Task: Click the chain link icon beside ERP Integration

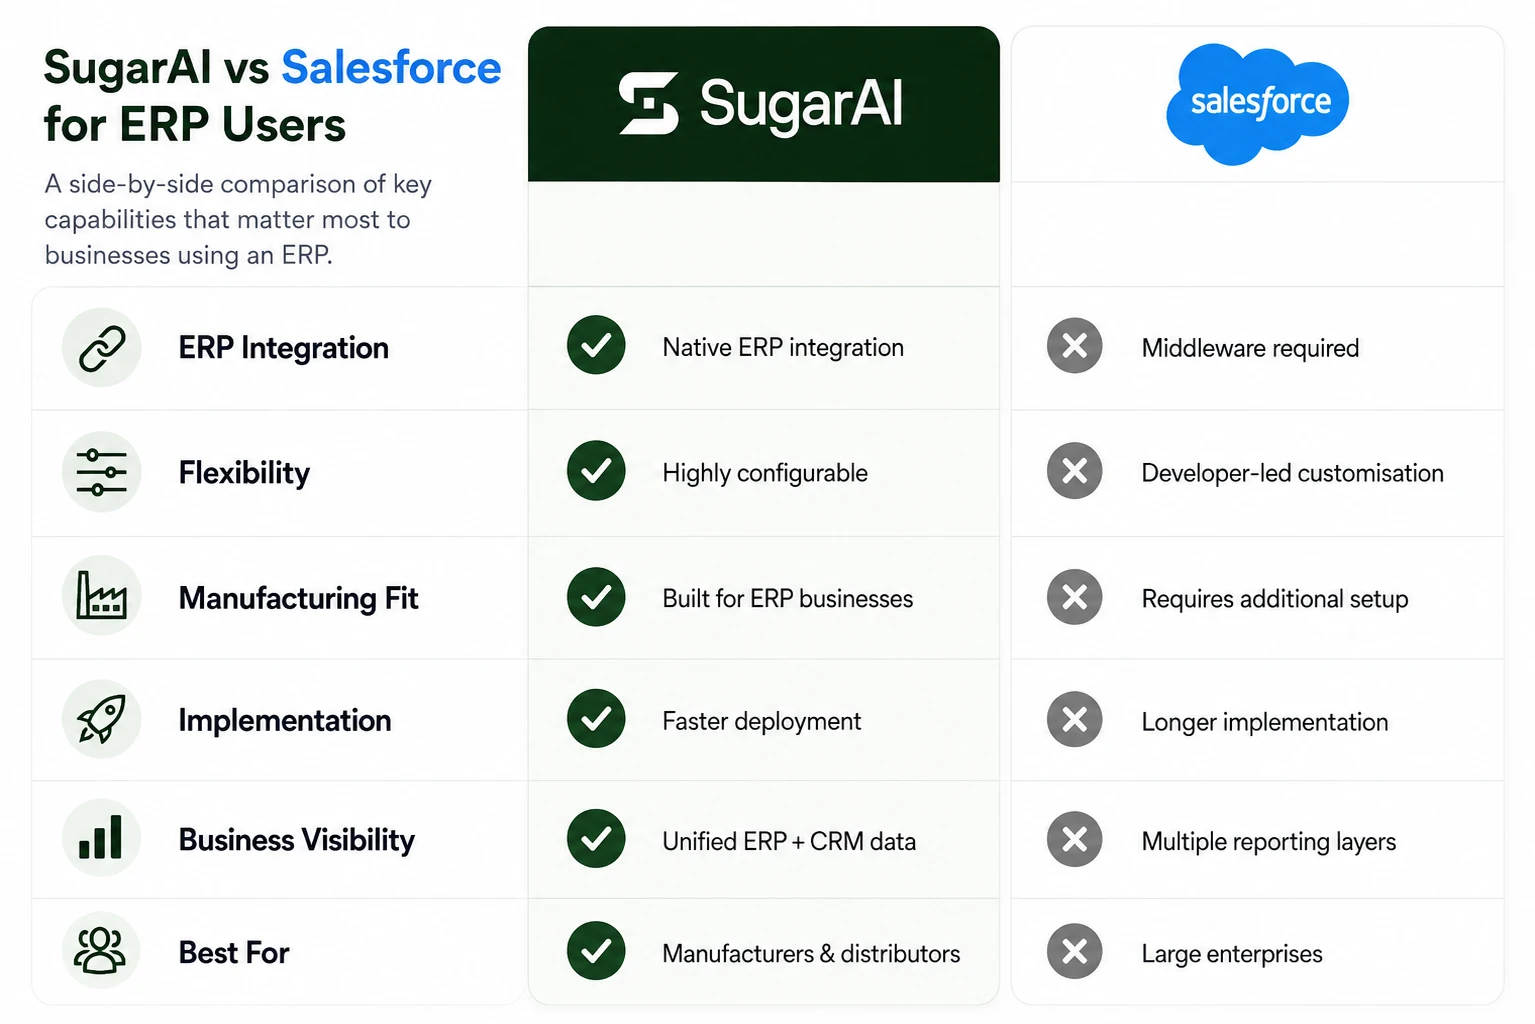Action: coord(102,348)
